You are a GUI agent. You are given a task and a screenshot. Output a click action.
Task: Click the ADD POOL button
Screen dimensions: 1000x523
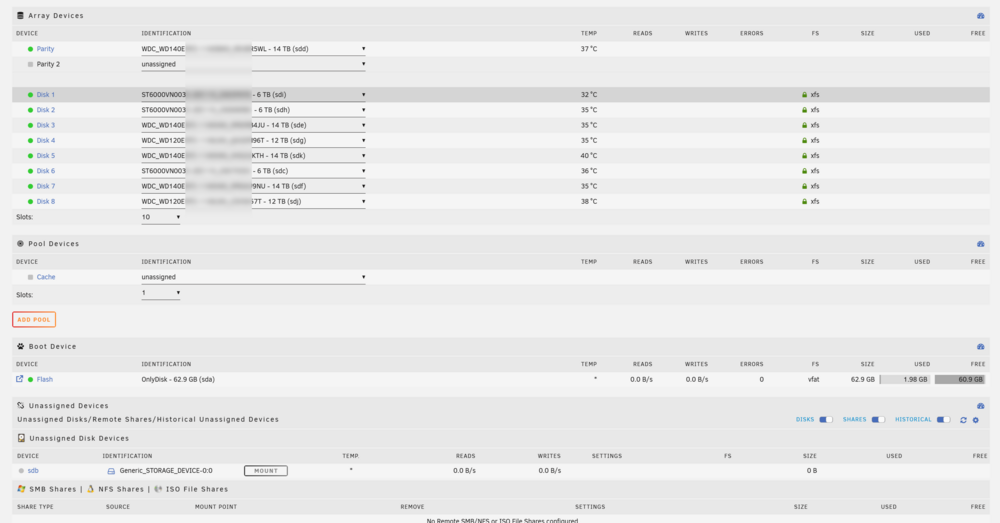pyautogui.click(x=34, y=320)
